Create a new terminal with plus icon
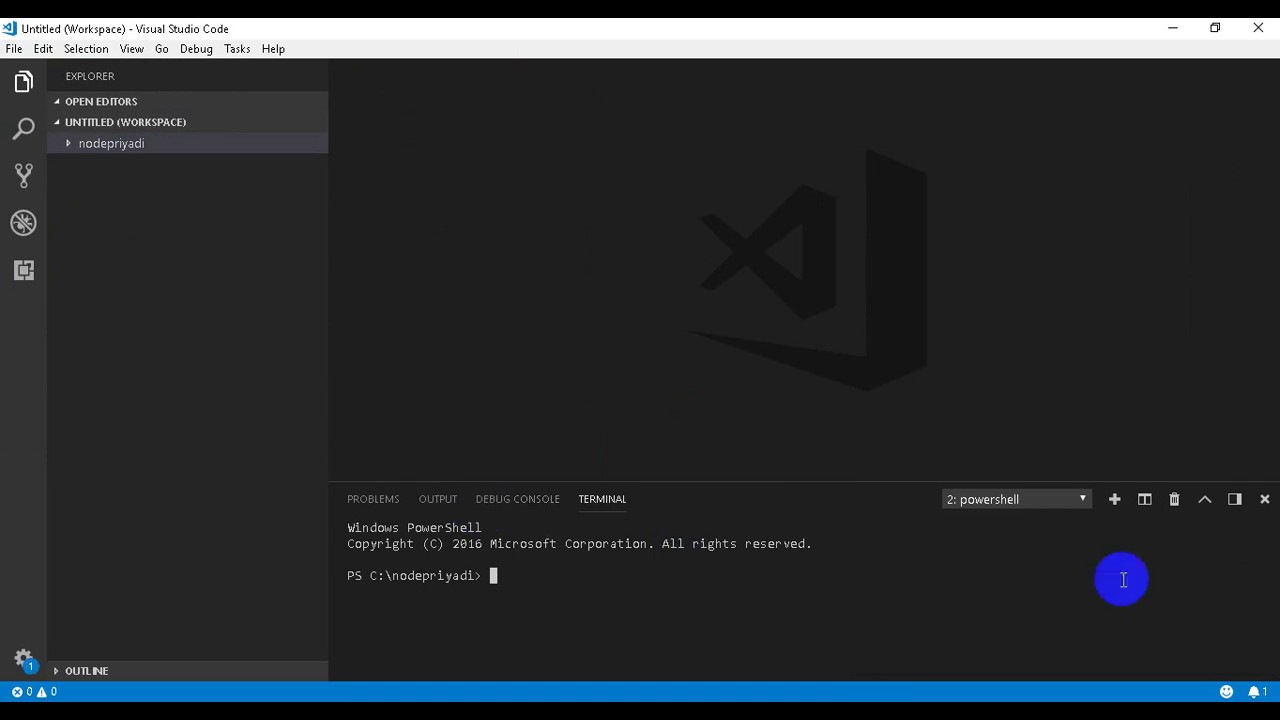The image size is (1280, 720). coord(1114,499)
